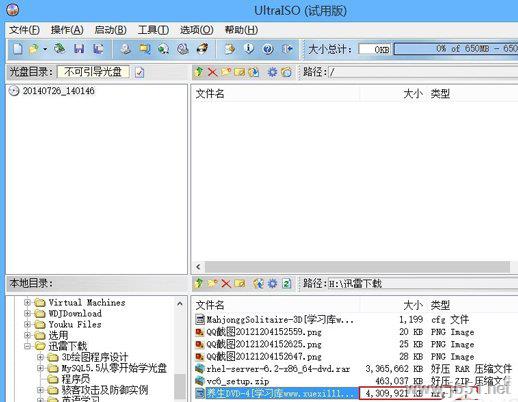The height and width of the screenshot is (402, 518).
Task: Click Add to image icon in local toolbar
Action: tap(258, 284)
